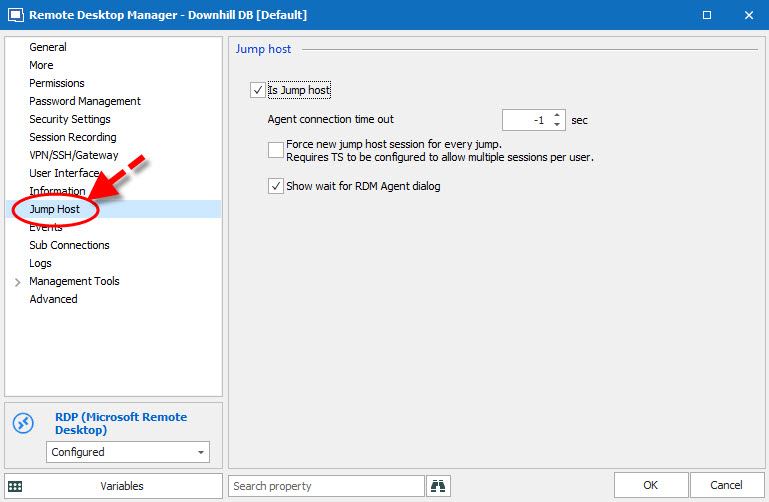Image resolution: width=769 pixels, height=502 pixels.
Task: Uncheck the Is Jump host checkbox
Action: pos(258,91)
